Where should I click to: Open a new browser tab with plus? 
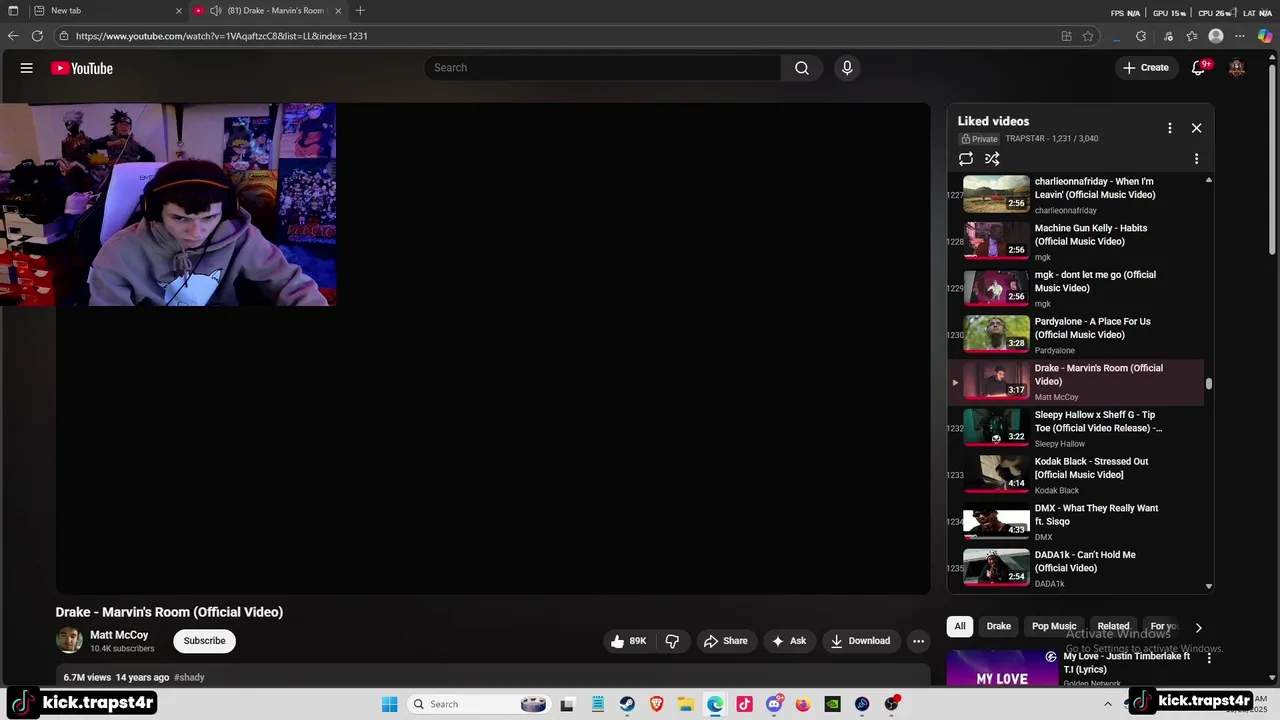click(360, 11)
